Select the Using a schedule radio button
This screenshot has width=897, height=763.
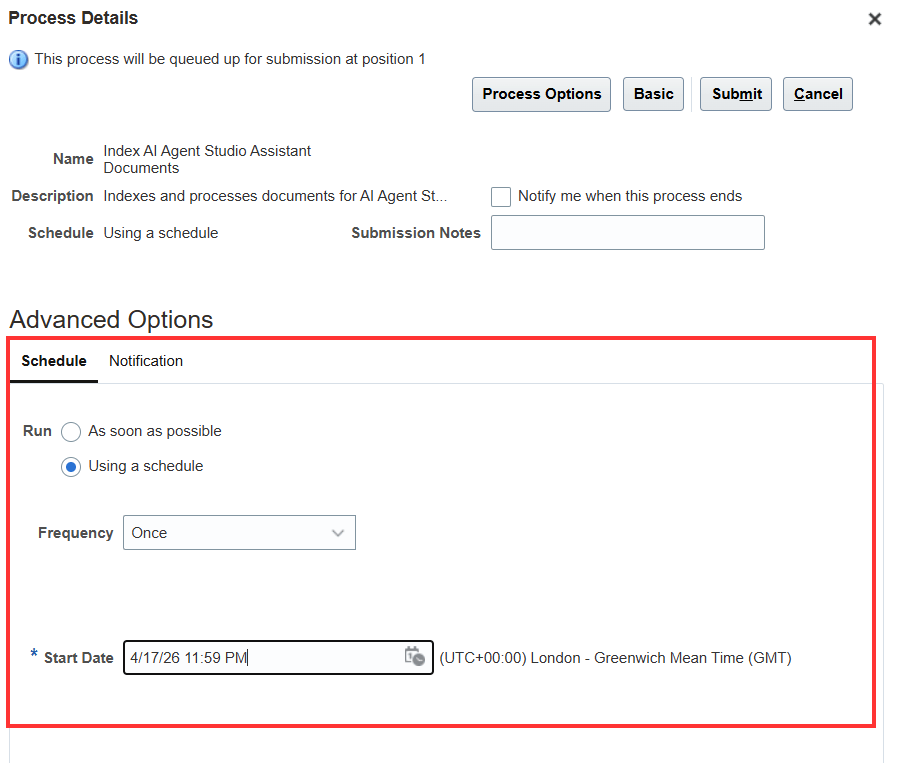[x=71, y=467]
